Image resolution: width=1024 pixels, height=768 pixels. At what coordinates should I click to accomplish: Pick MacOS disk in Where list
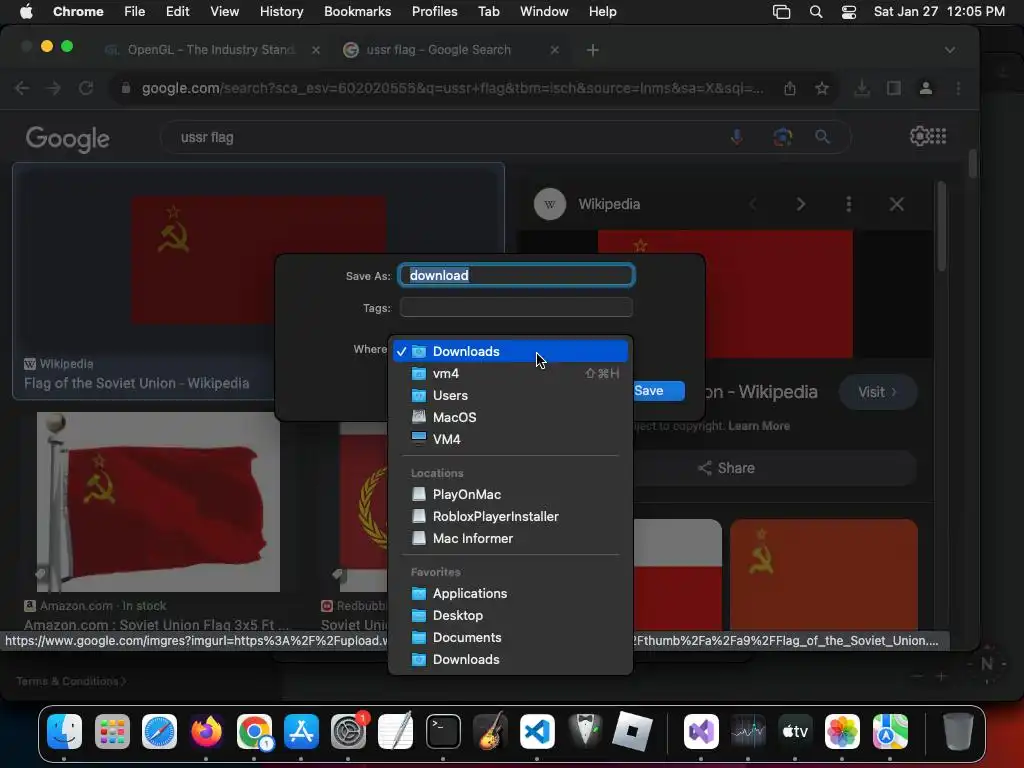[510, 417]
